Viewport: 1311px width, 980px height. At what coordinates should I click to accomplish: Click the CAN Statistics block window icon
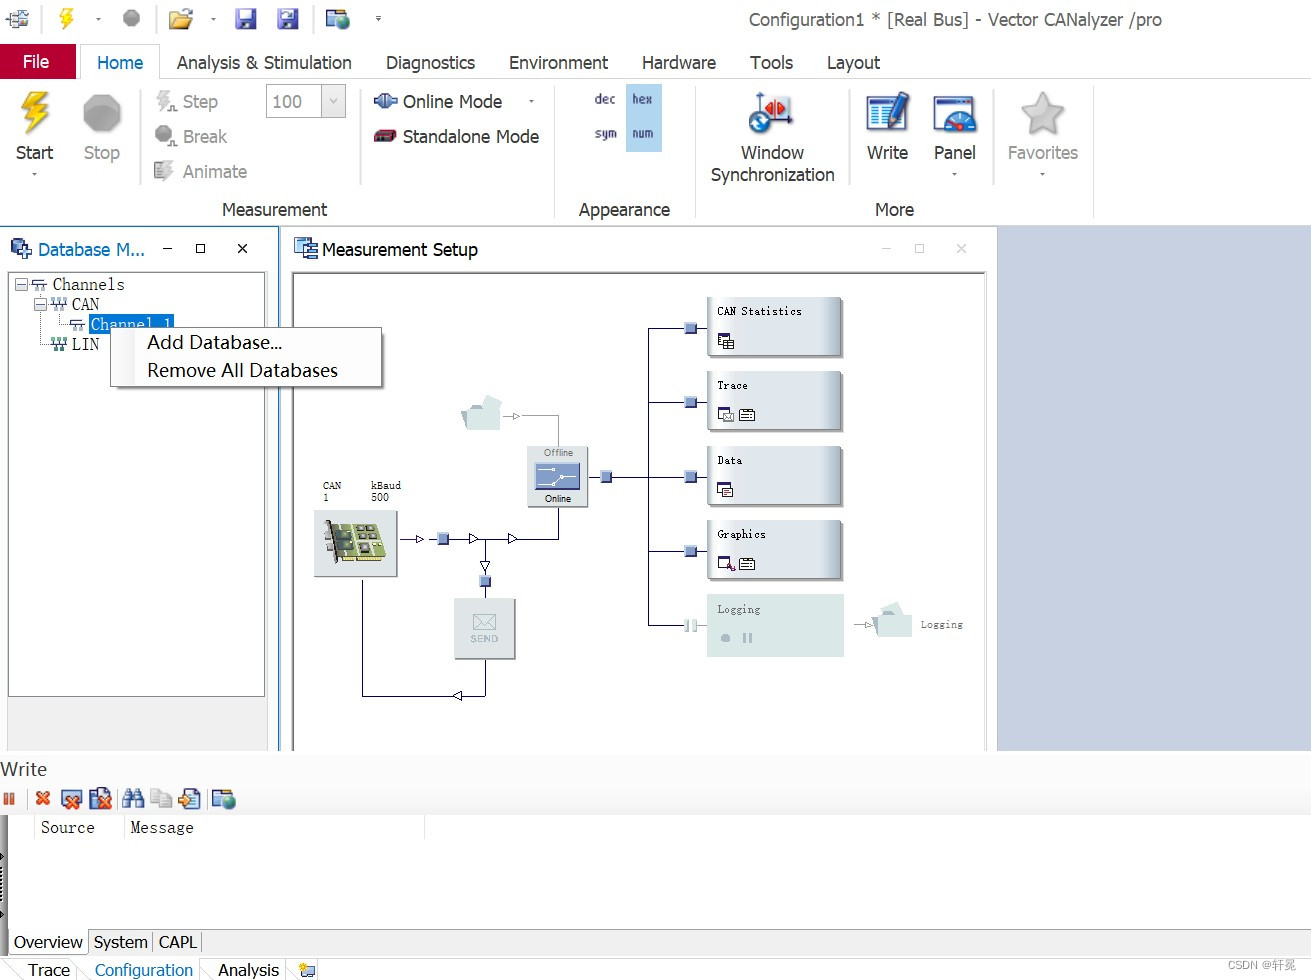click(x=726, y=341)
